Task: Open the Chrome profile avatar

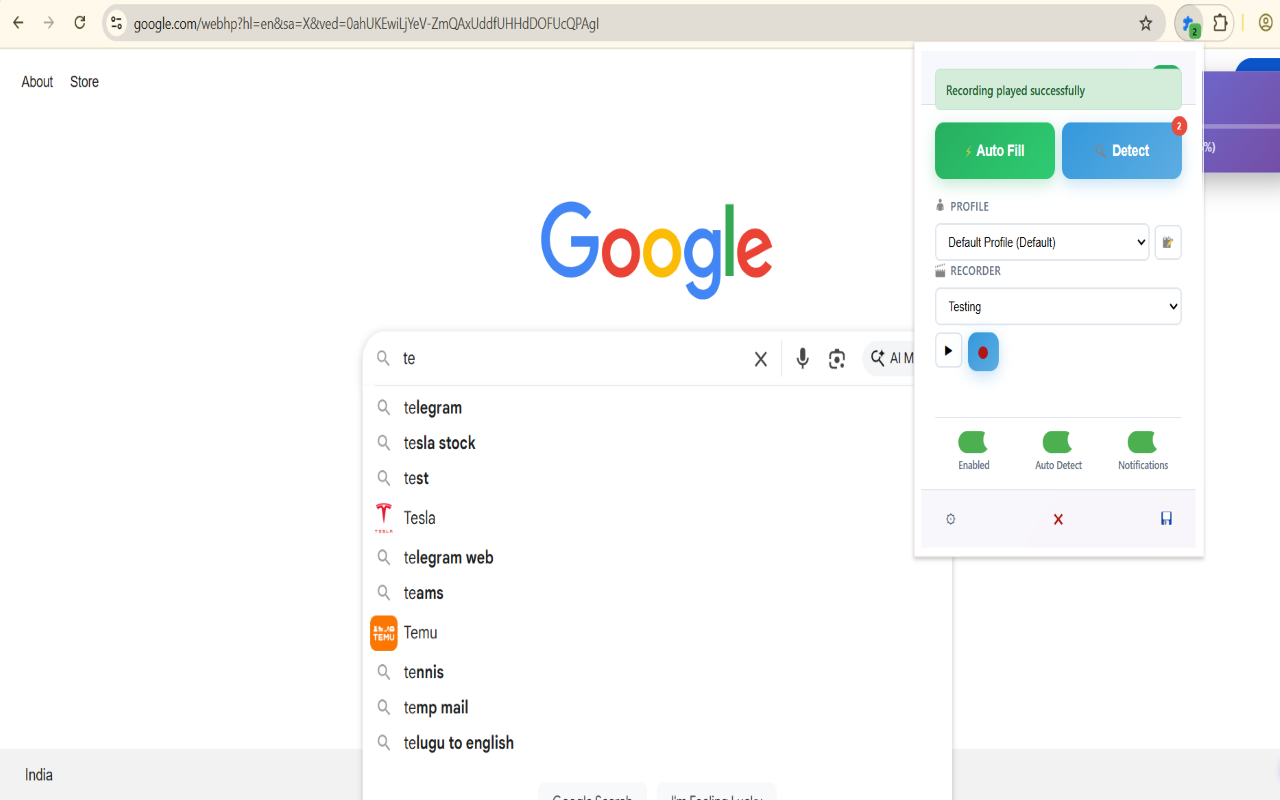Action: pos(1266,23)
